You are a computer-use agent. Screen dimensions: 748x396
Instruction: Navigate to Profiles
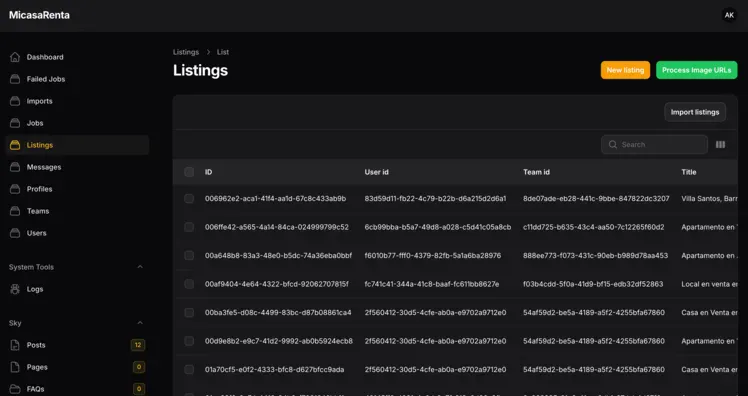point(77,189)
